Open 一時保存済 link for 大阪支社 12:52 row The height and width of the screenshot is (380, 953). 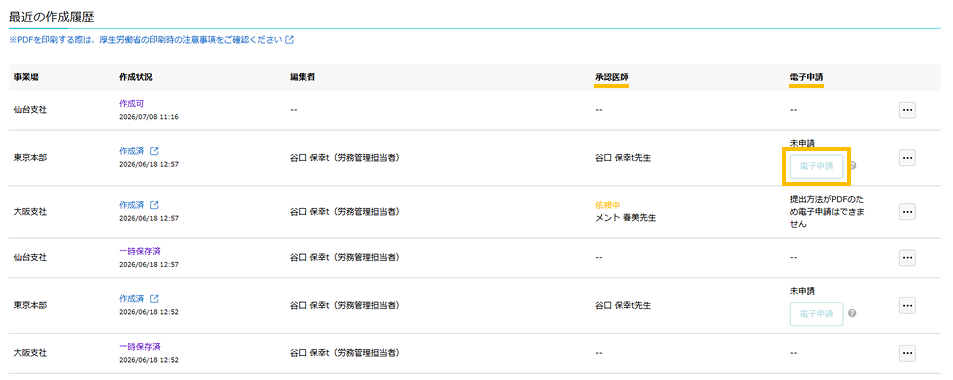tap(140, 347)
